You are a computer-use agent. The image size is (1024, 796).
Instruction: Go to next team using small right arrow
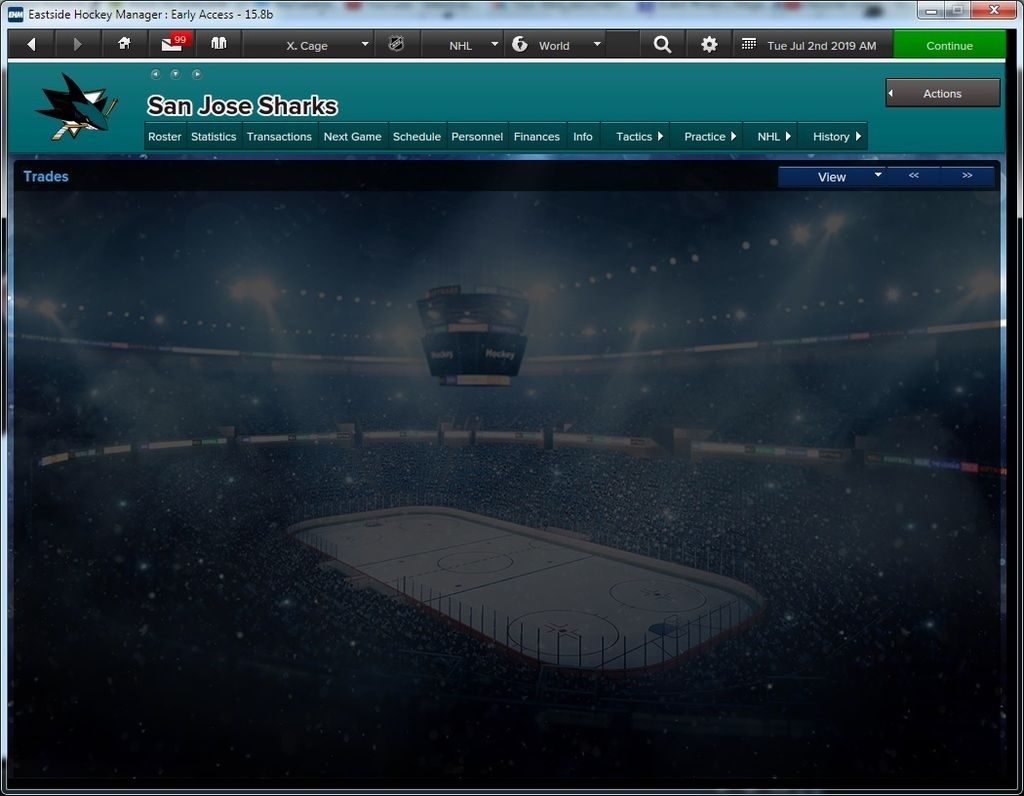click(x=197, y=74)
